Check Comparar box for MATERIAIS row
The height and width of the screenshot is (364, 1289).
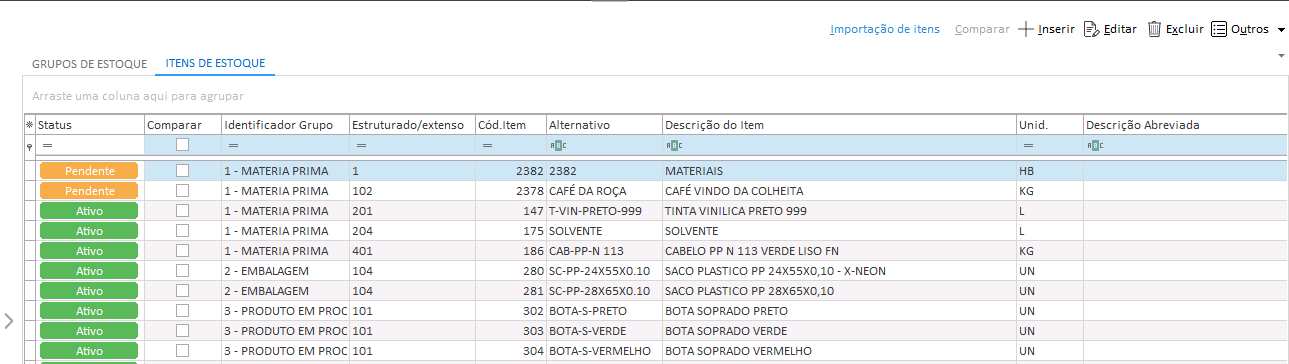[x=182, y=171]
